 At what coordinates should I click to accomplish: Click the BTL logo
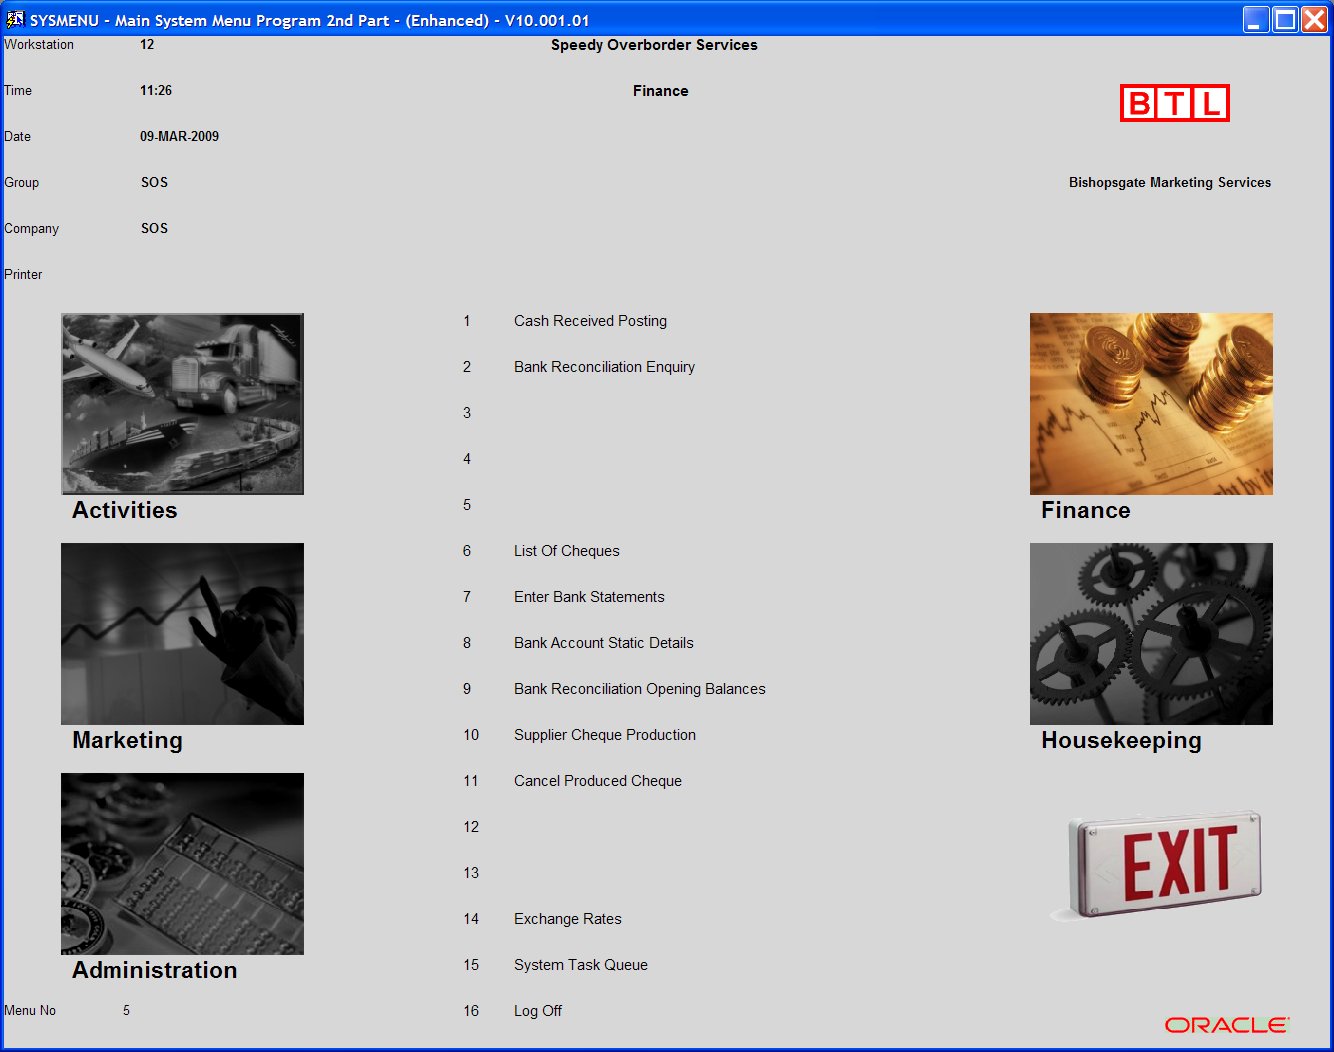[x=1175, y=103]
